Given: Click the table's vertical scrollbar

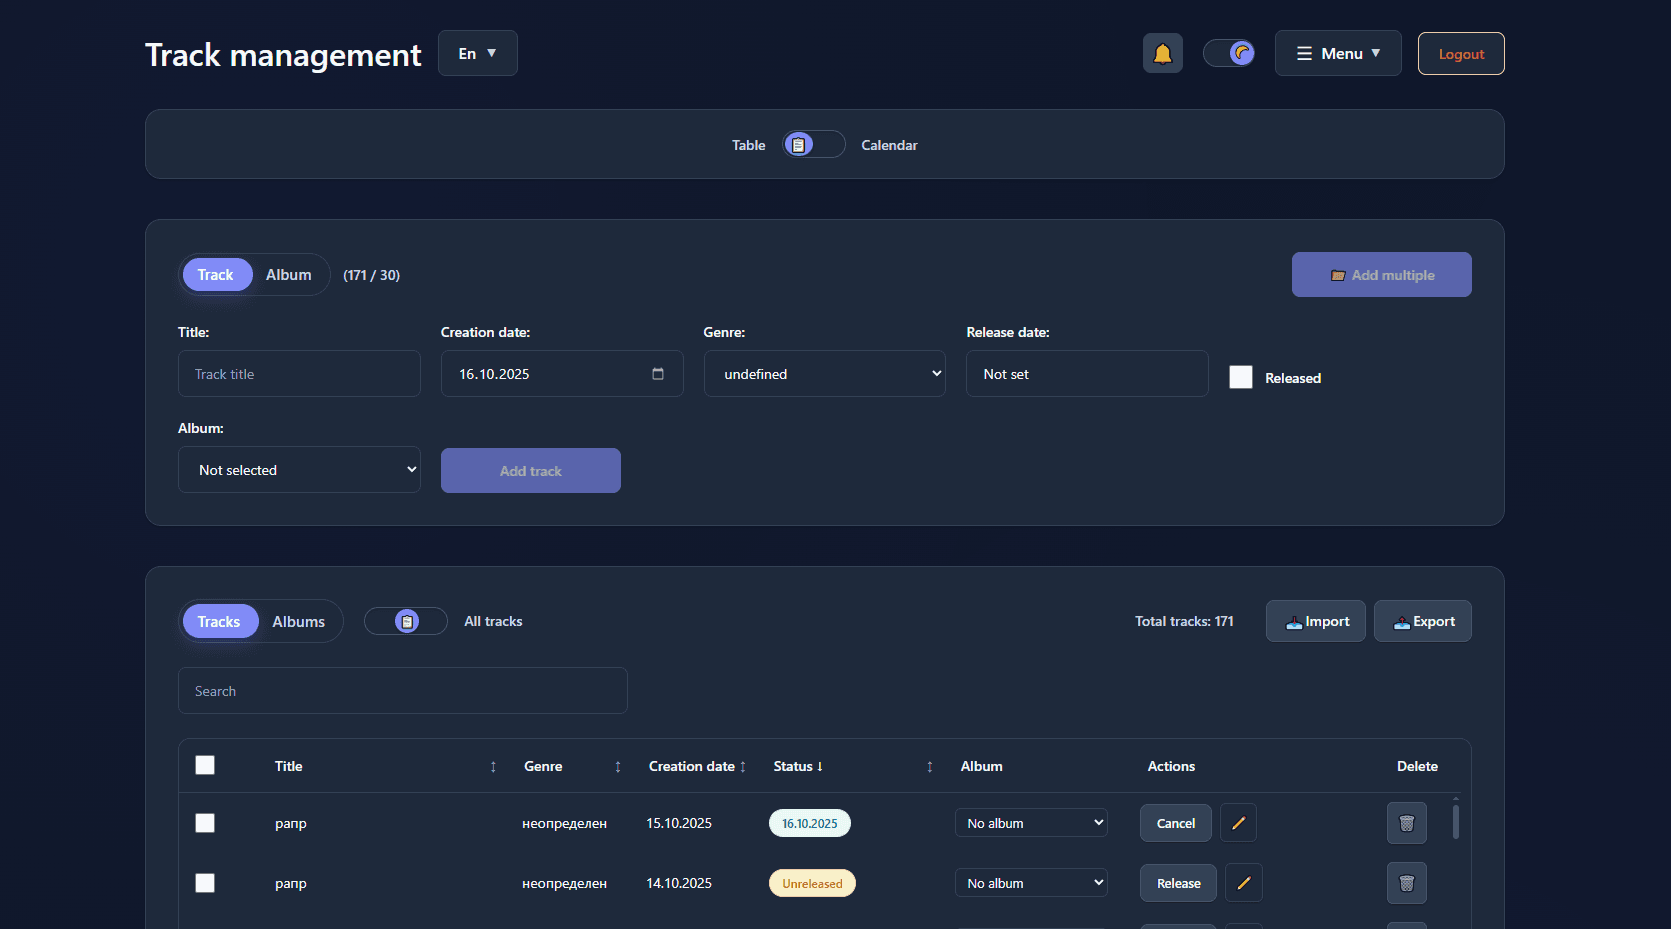Looking at the screenshot, I should click(1455, 821).
